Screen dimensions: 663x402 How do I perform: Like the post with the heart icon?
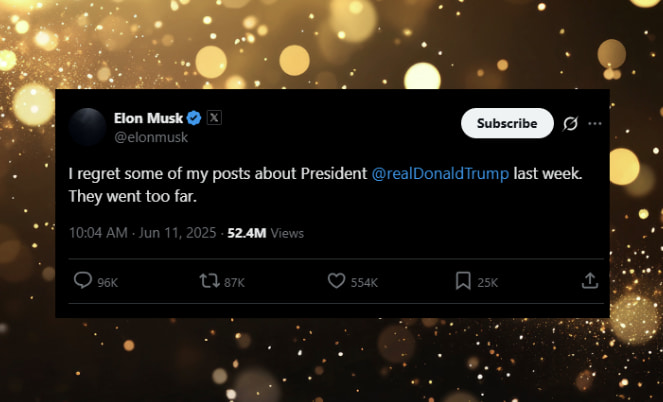coord(337,281)
